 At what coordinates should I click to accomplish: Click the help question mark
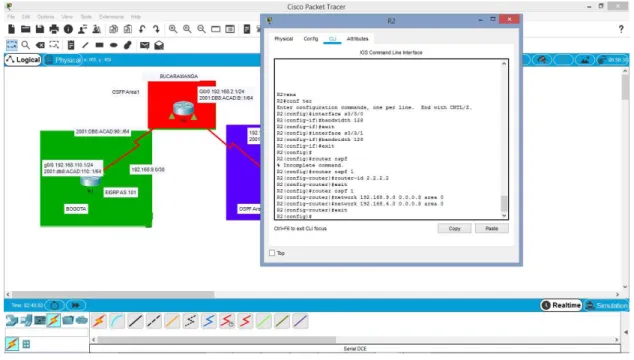coord(621,29)
